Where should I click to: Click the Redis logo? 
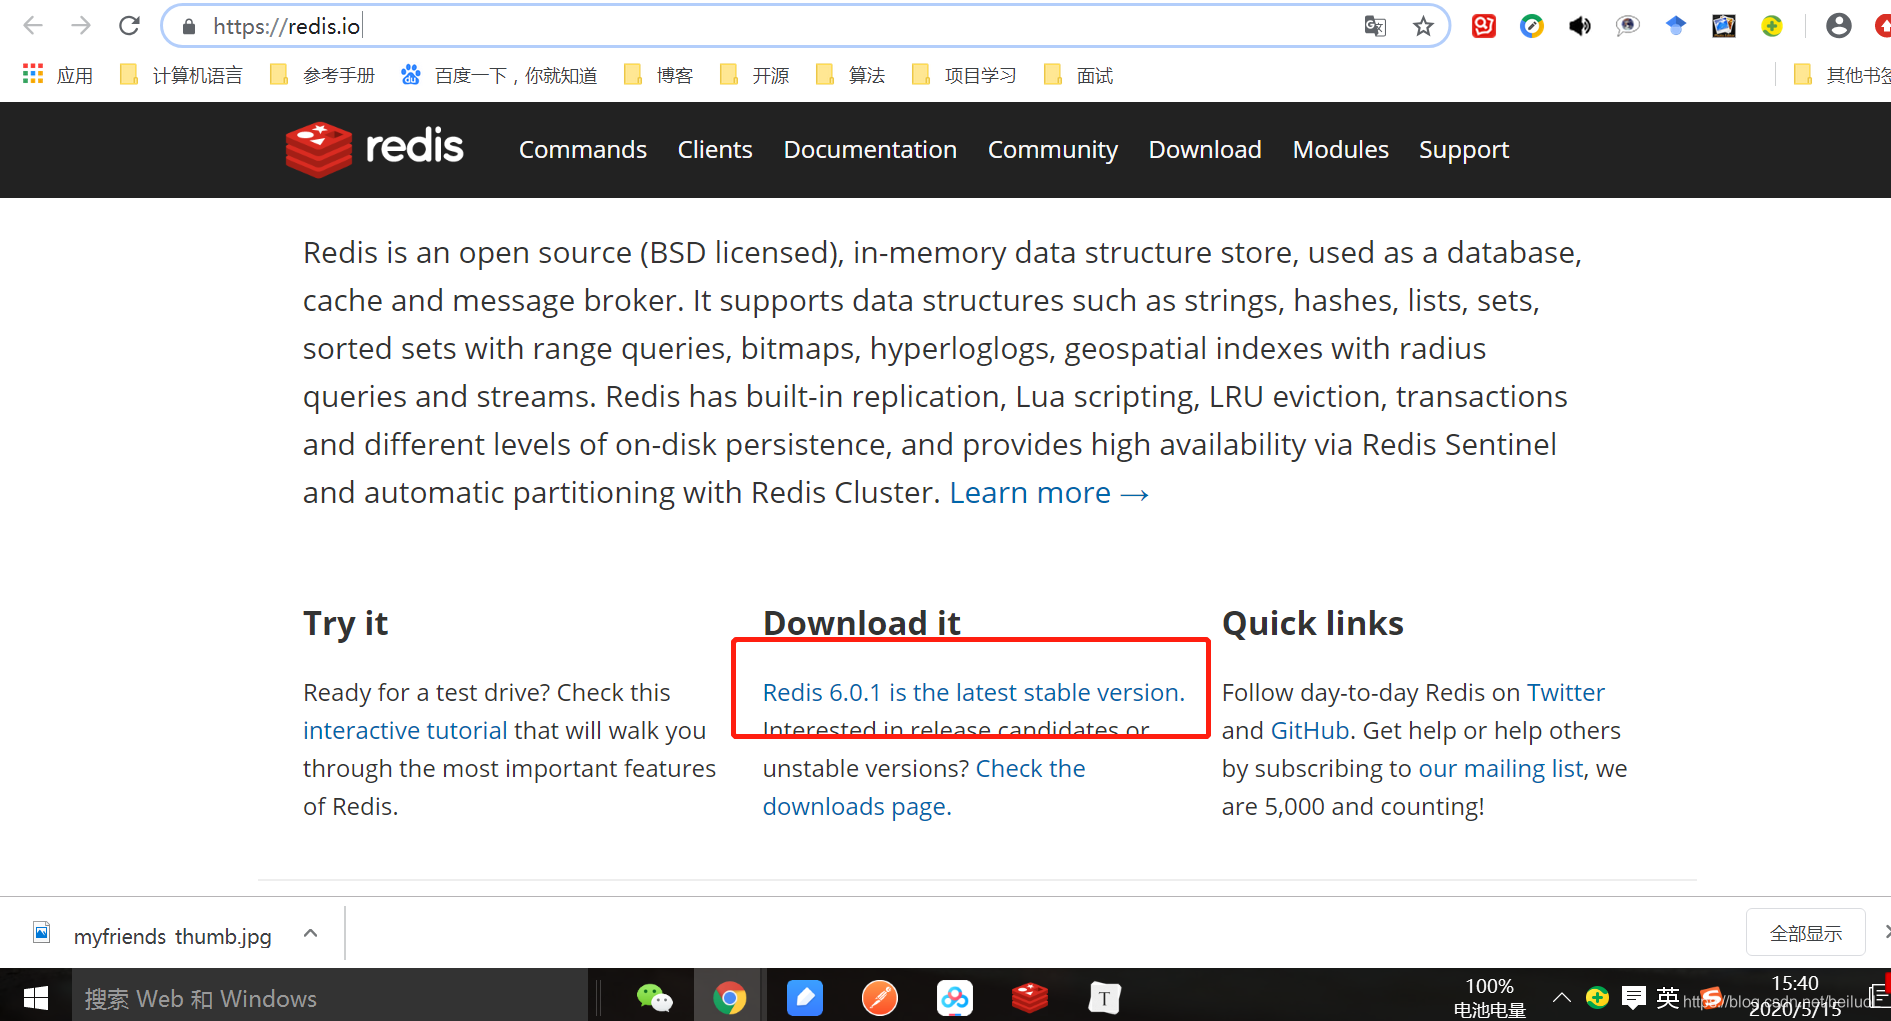374,149
